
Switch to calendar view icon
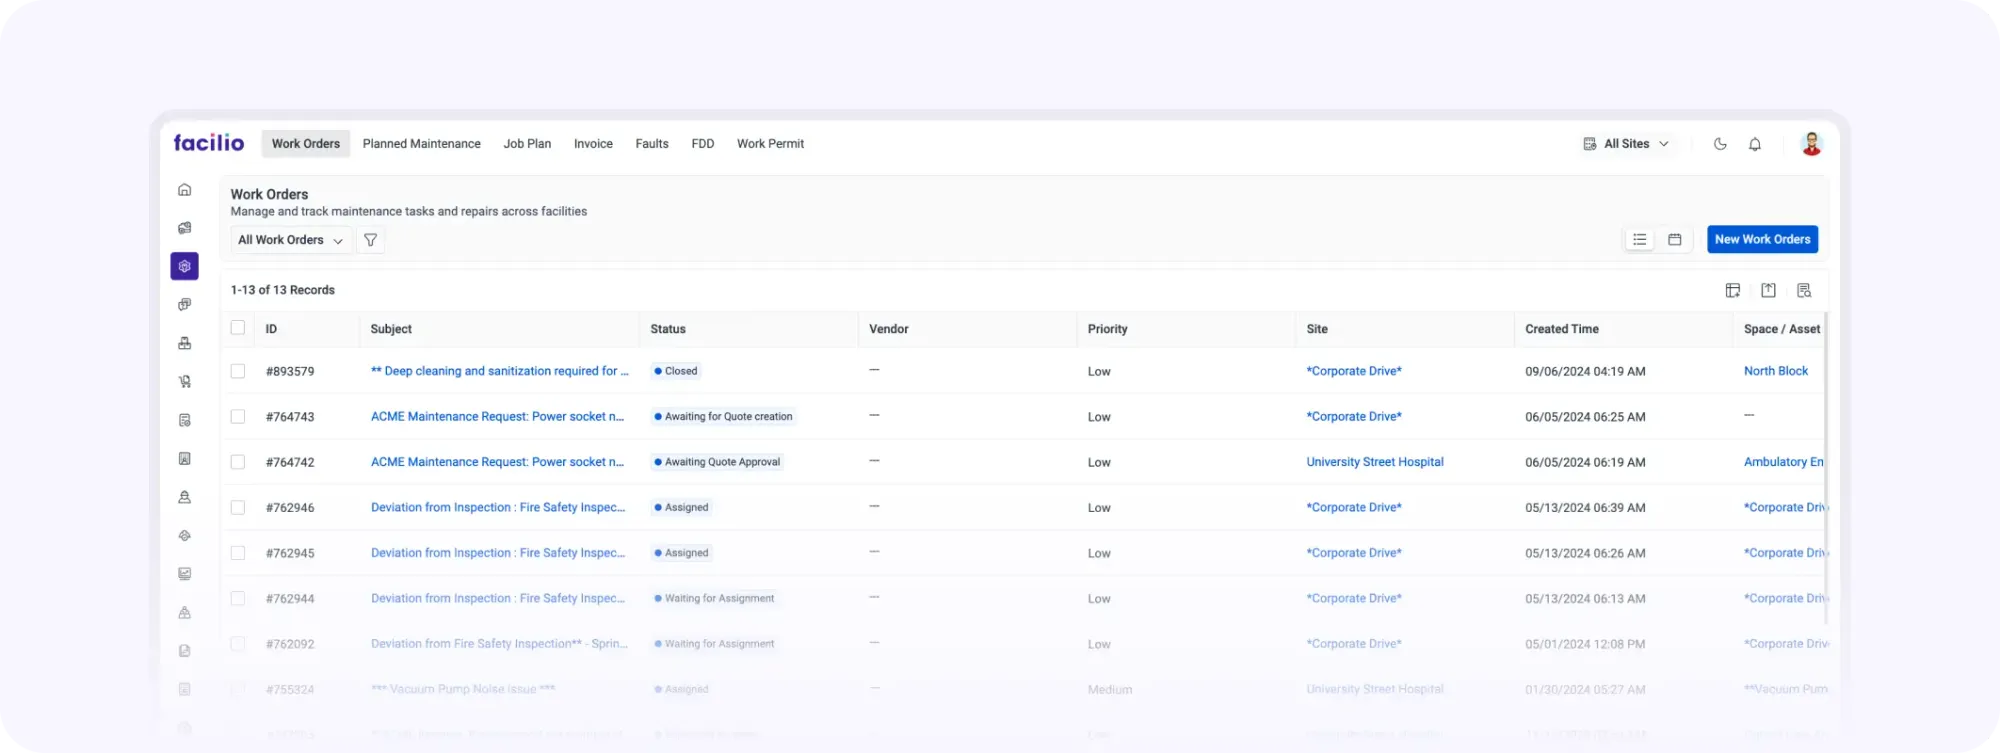[1674, 240]
